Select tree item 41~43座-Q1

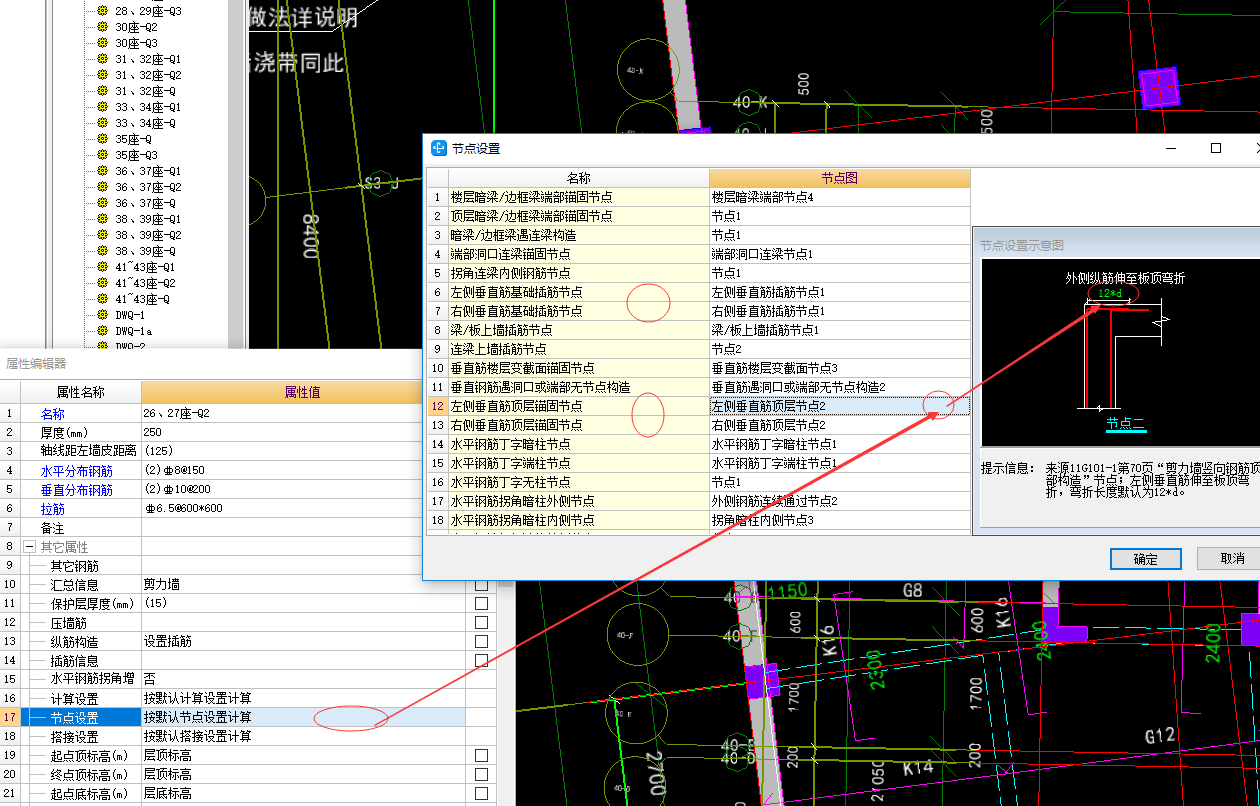[144, 268]
